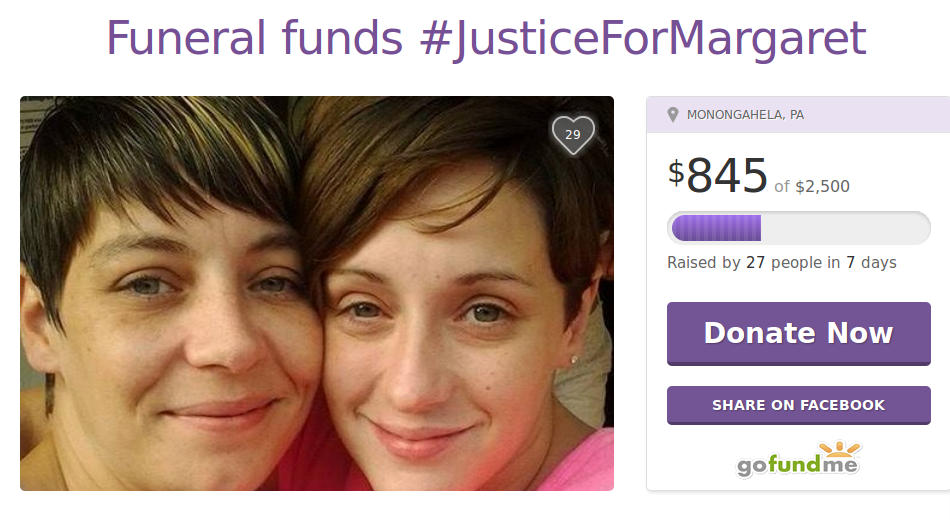Click the MONONGAHELA, PA location text

745,115
